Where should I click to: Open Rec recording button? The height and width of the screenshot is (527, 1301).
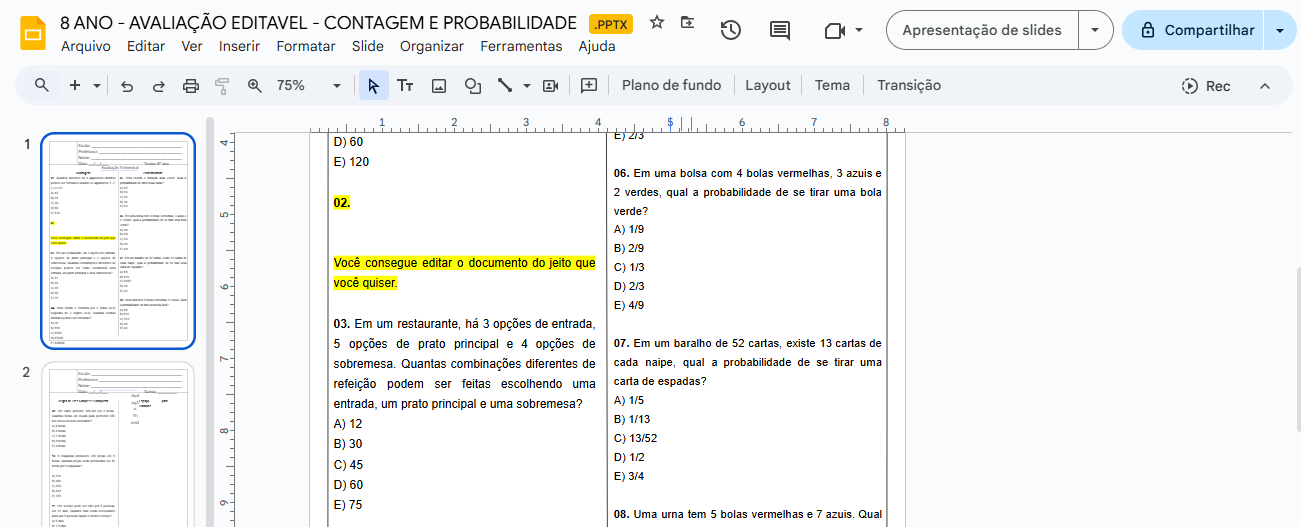pyautogui.click(x=1206, y=86)
